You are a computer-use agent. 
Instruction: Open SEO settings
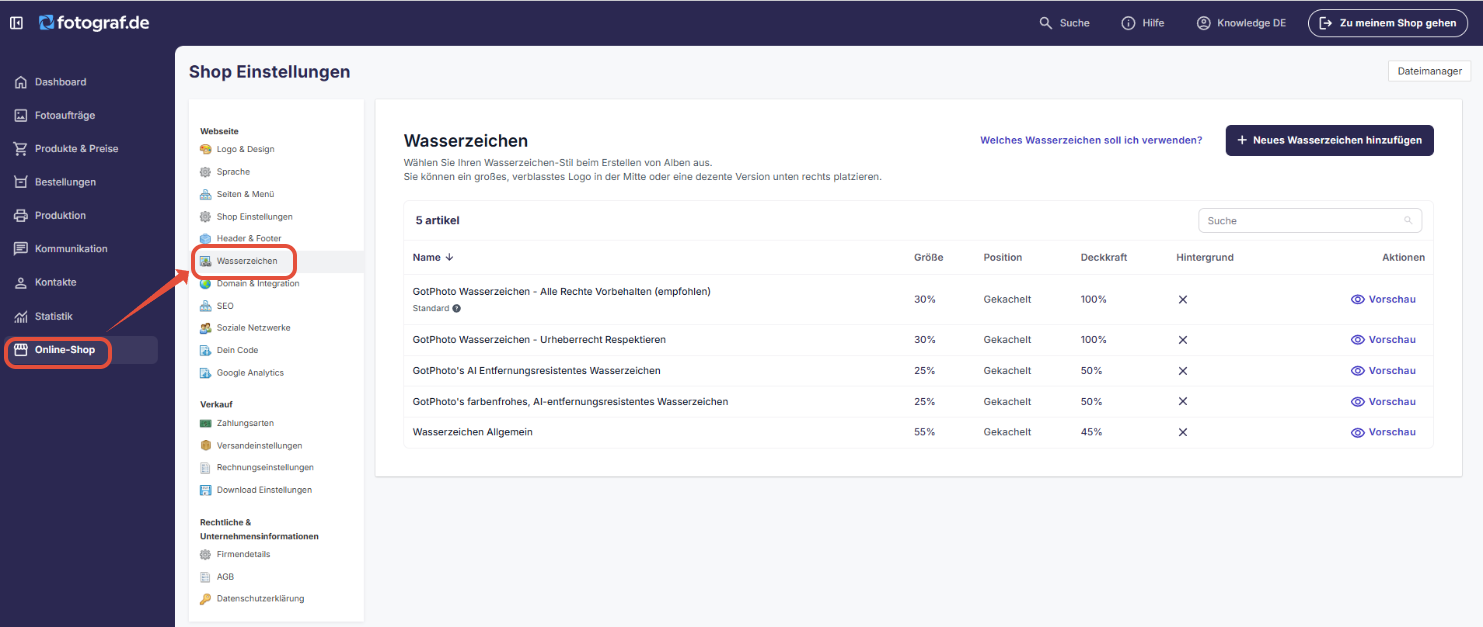click(225, 306)
